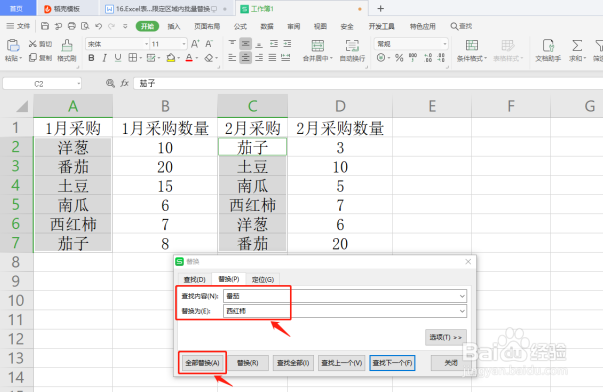Click the Replace (替换(R)) button
The image size is (603, 392).
pos(248,363)
